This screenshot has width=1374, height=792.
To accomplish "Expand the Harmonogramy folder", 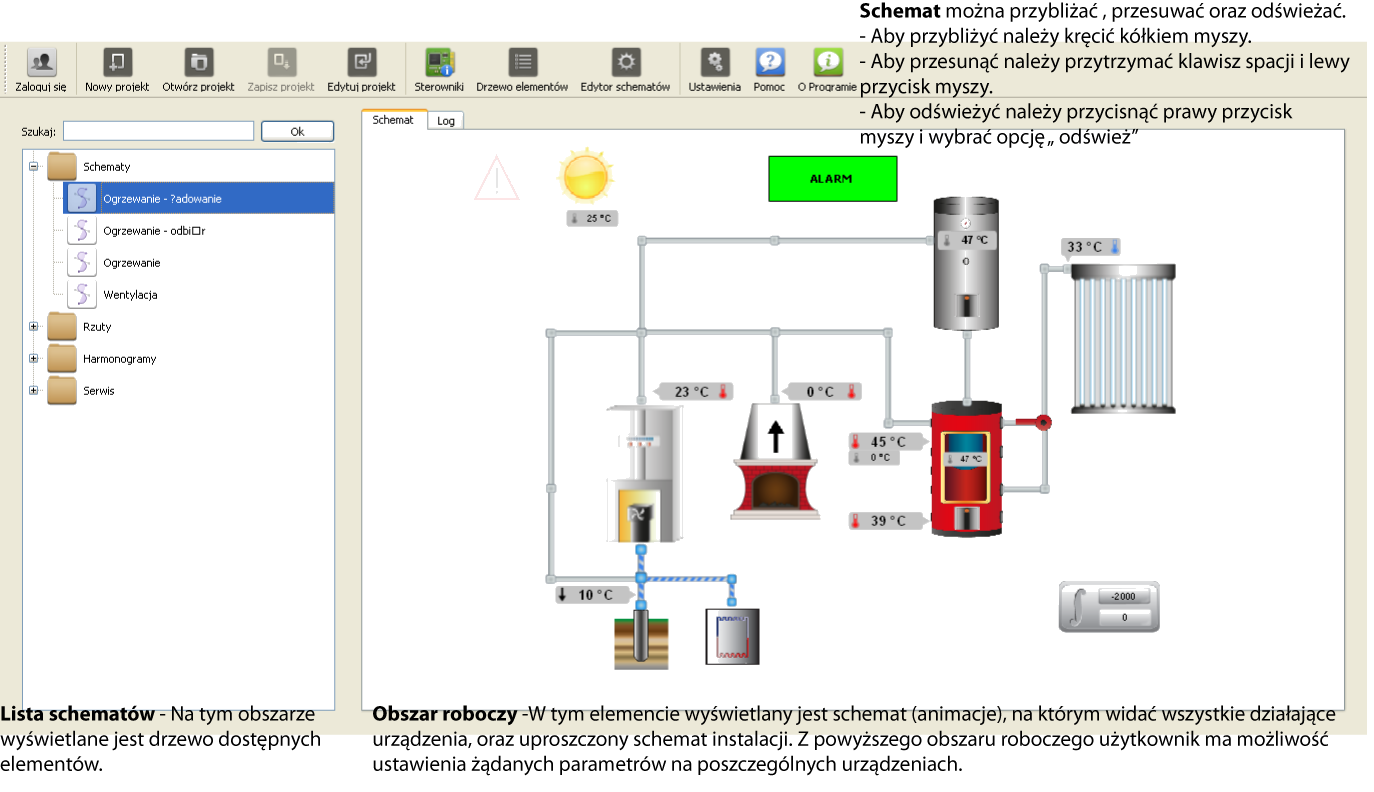I will (34, 359).
